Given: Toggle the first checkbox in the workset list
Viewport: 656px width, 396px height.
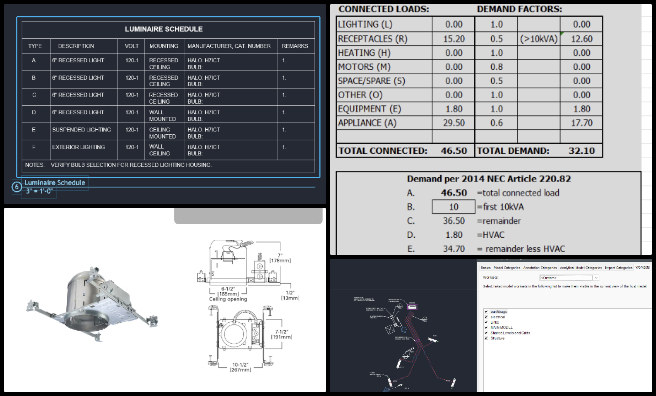Looking at the screenshot, I should click(486, 312).
